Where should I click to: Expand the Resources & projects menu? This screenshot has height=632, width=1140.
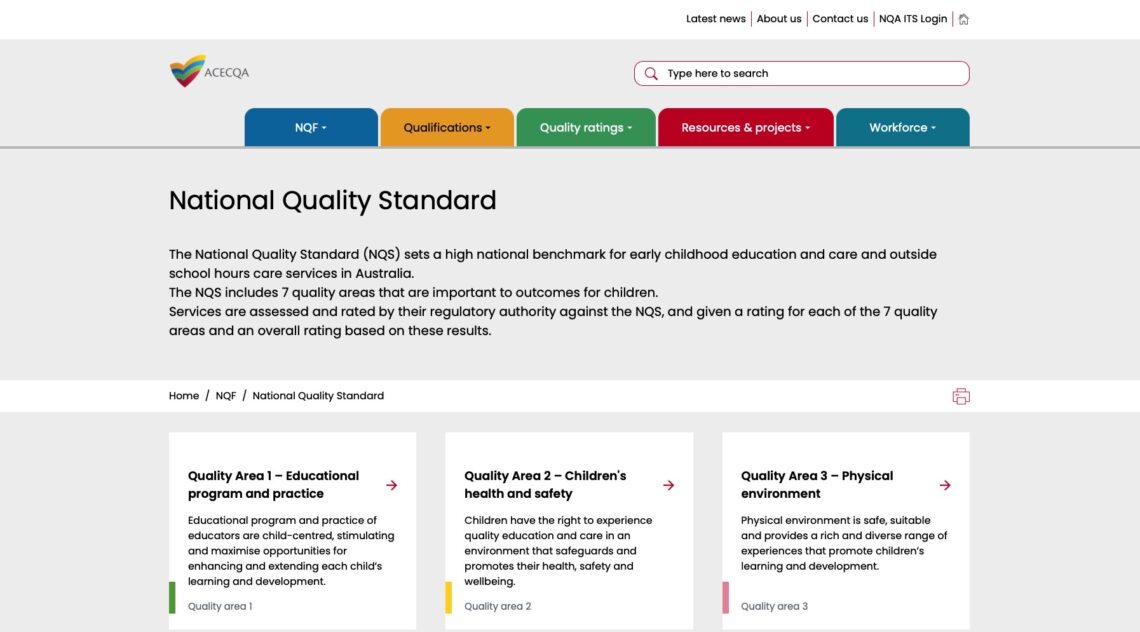(745, 127)
